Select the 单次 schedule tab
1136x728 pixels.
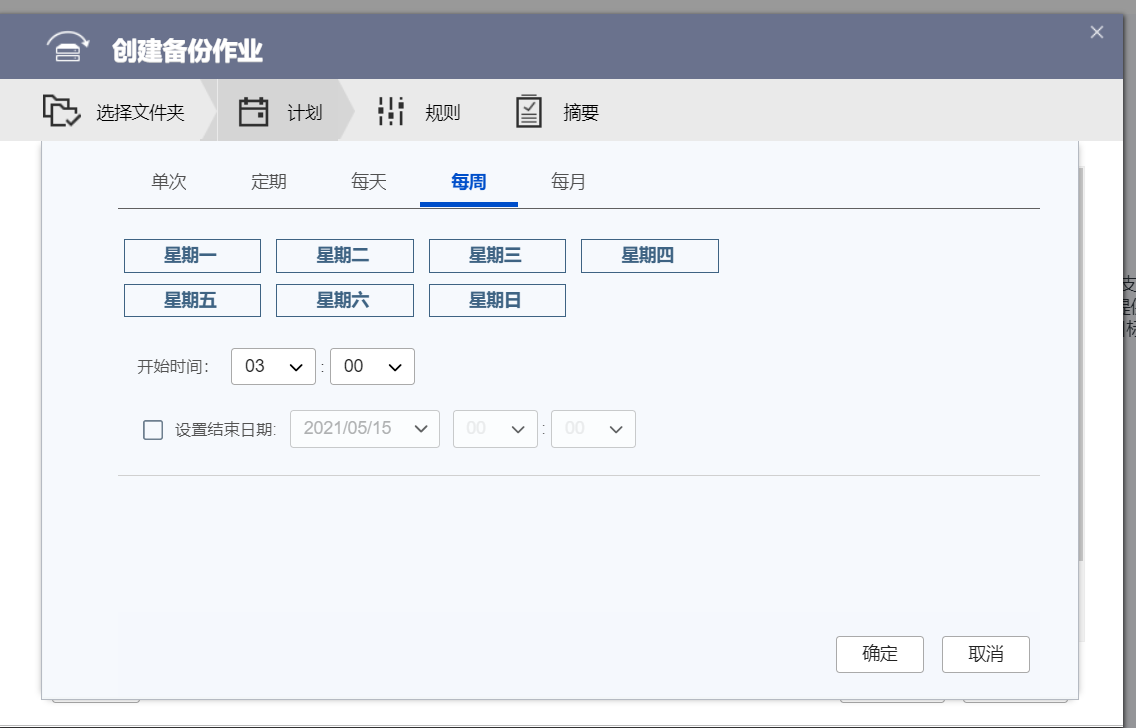click(x=169, y=182)
